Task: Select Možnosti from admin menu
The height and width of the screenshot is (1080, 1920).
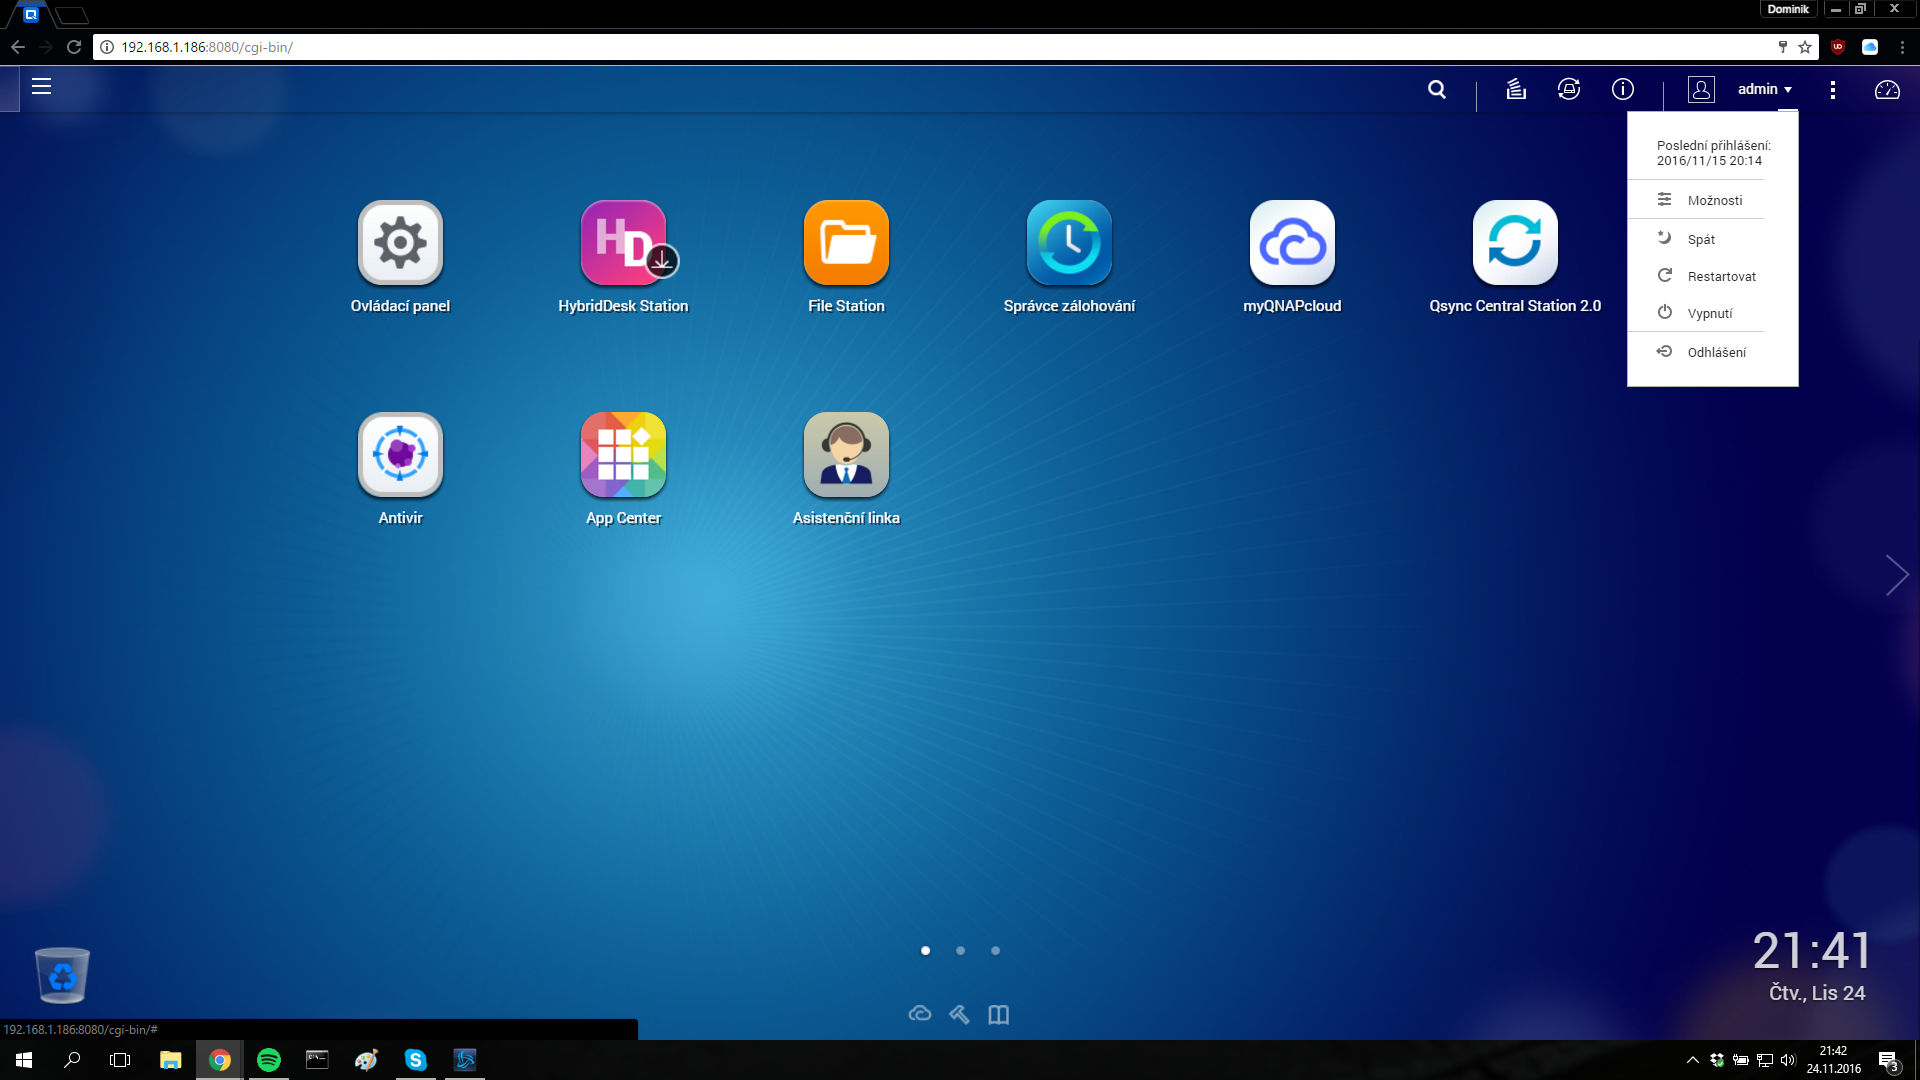Action: click(x=1714, y=200)
